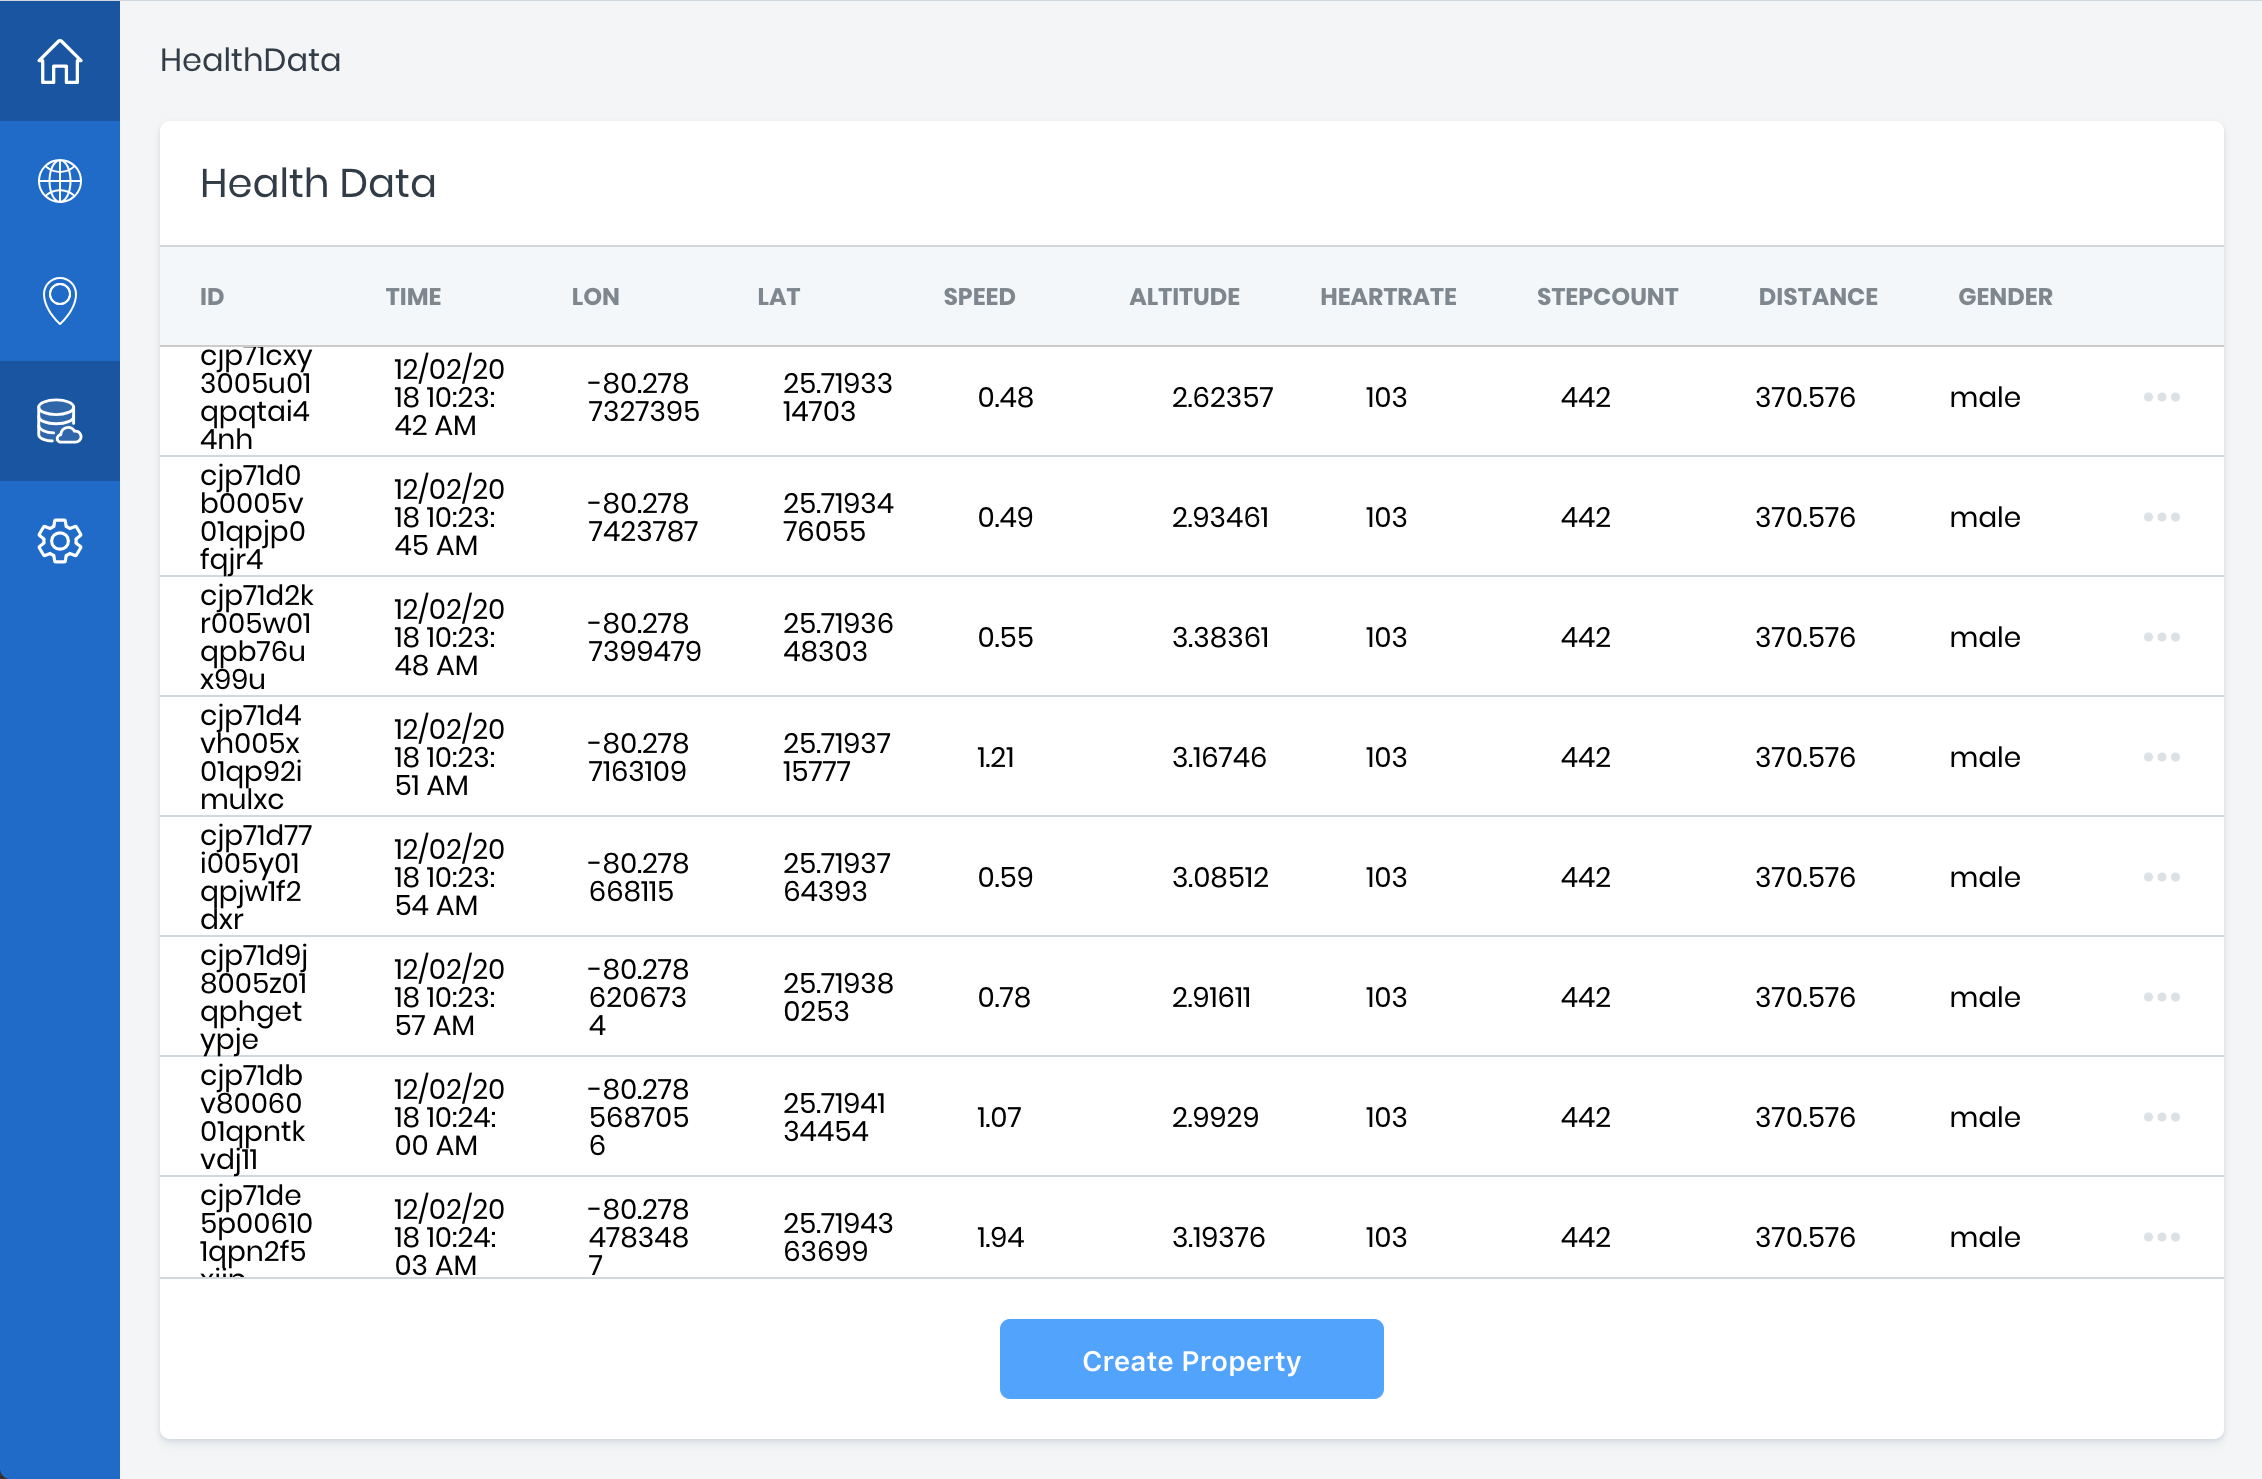Image resolution: width=2262 pixels, height=1479 pixels.
Task: Open row options for 10:23:42 AM entry
Action: click(x=2161, y=397)
